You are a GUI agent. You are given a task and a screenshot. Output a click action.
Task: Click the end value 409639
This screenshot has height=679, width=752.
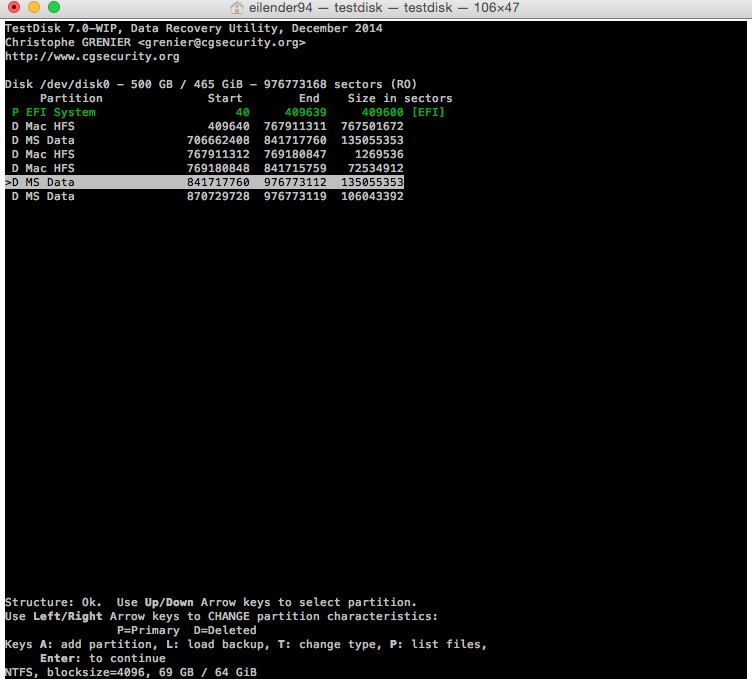[x=306, y=112]
